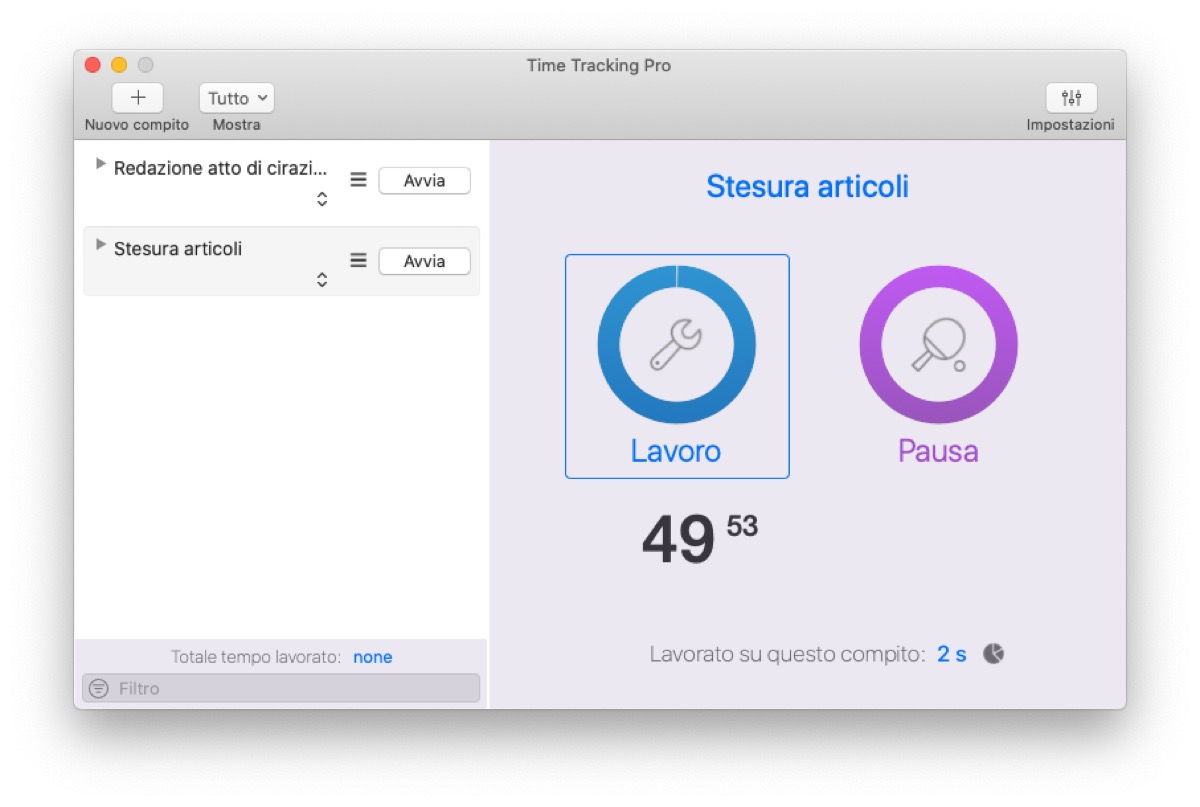
Task: Expand the Redazione atto di cirazi task
Action: click(x=99, y=164)
